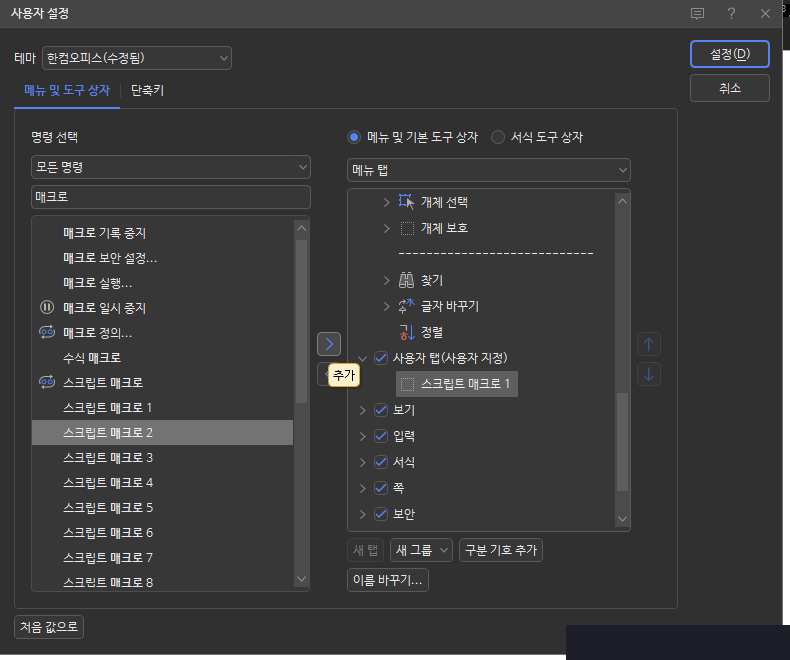
Task: Click the 처음 값으로 reset button
Action: (49, 627)
